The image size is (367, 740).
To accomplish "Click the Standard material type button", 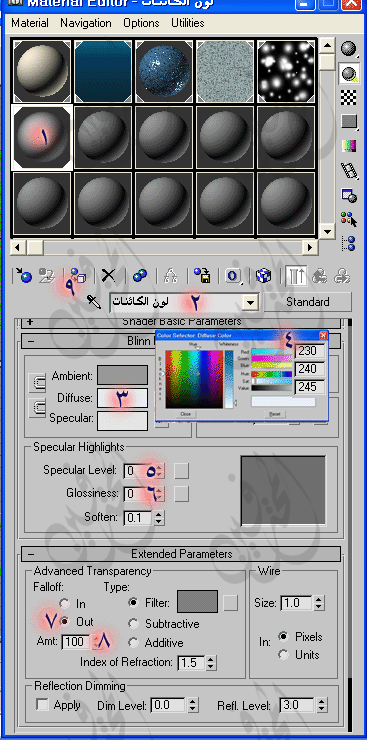I will click(308, 302).
